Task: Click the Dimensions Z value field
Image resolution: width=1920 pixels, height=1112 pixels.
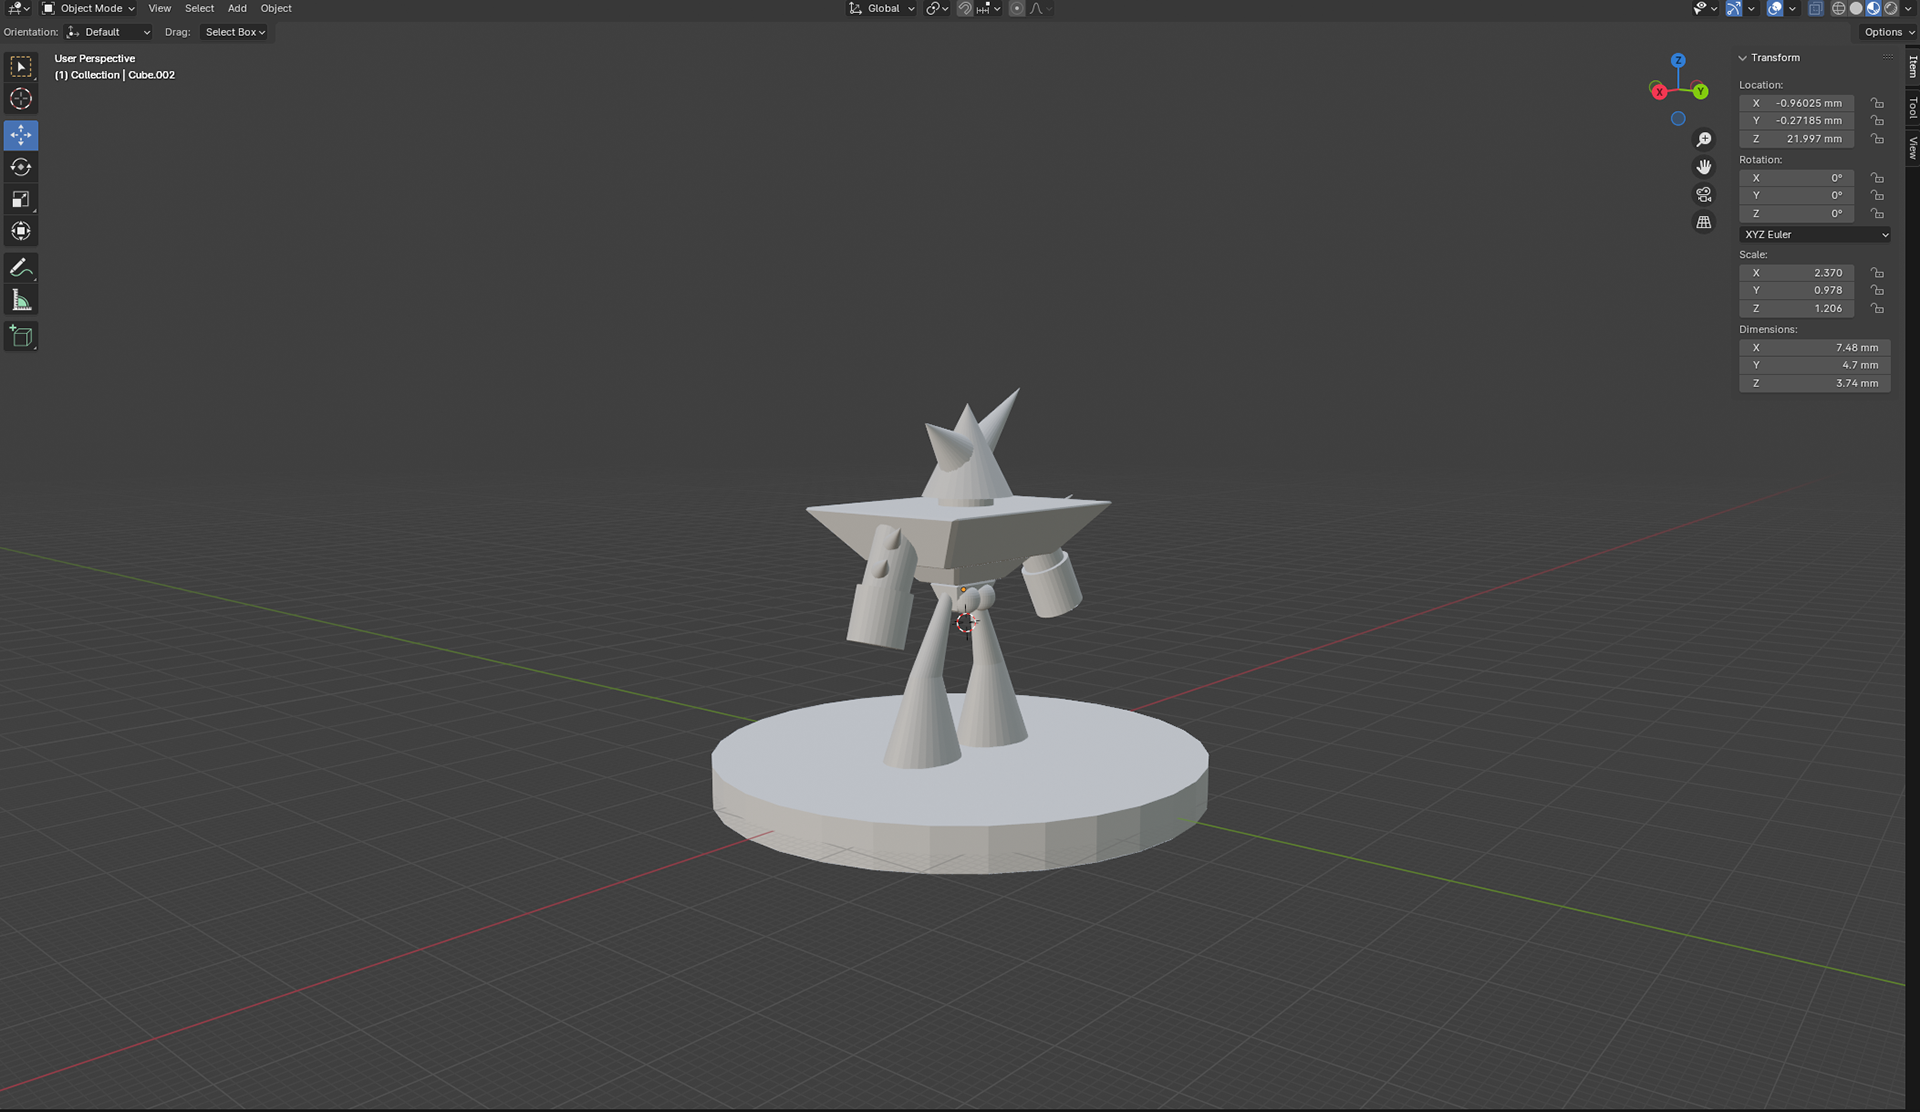Action: (x=1815, y=384)
